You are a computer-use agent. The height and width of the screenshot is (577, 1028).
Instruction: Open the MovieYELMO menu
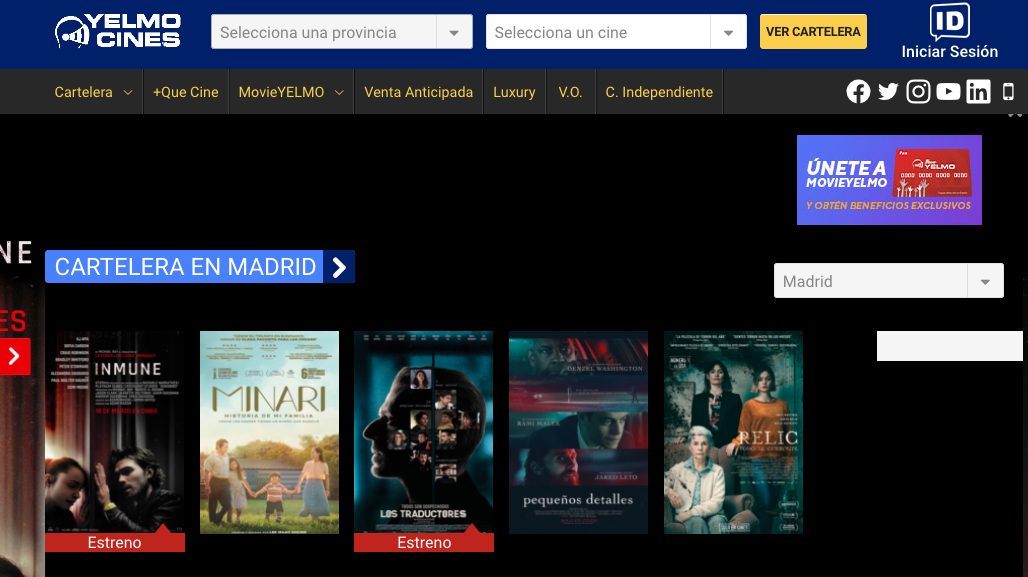pos(290,92)
